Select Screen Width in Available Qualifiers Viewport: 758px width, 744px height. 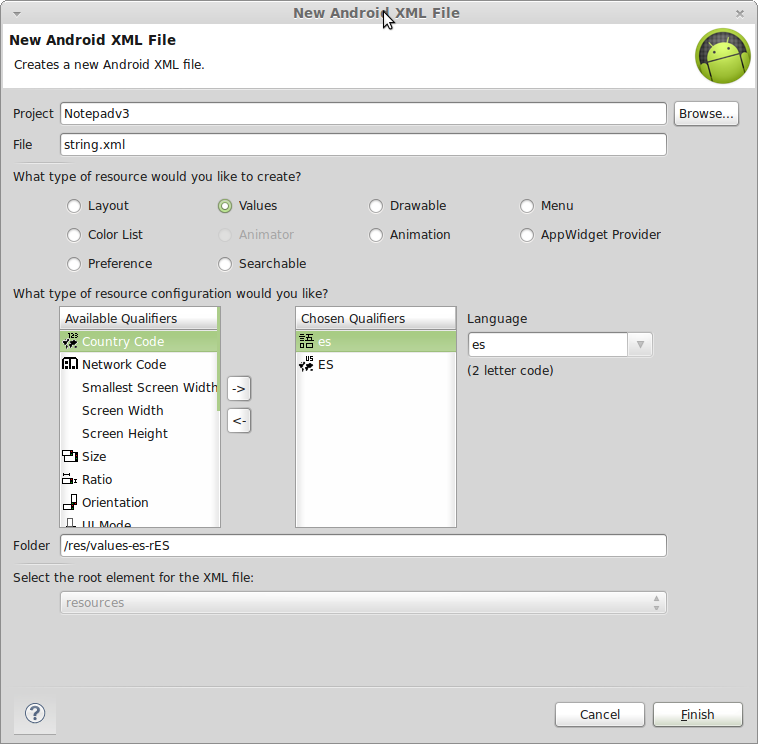click(123, 410)
